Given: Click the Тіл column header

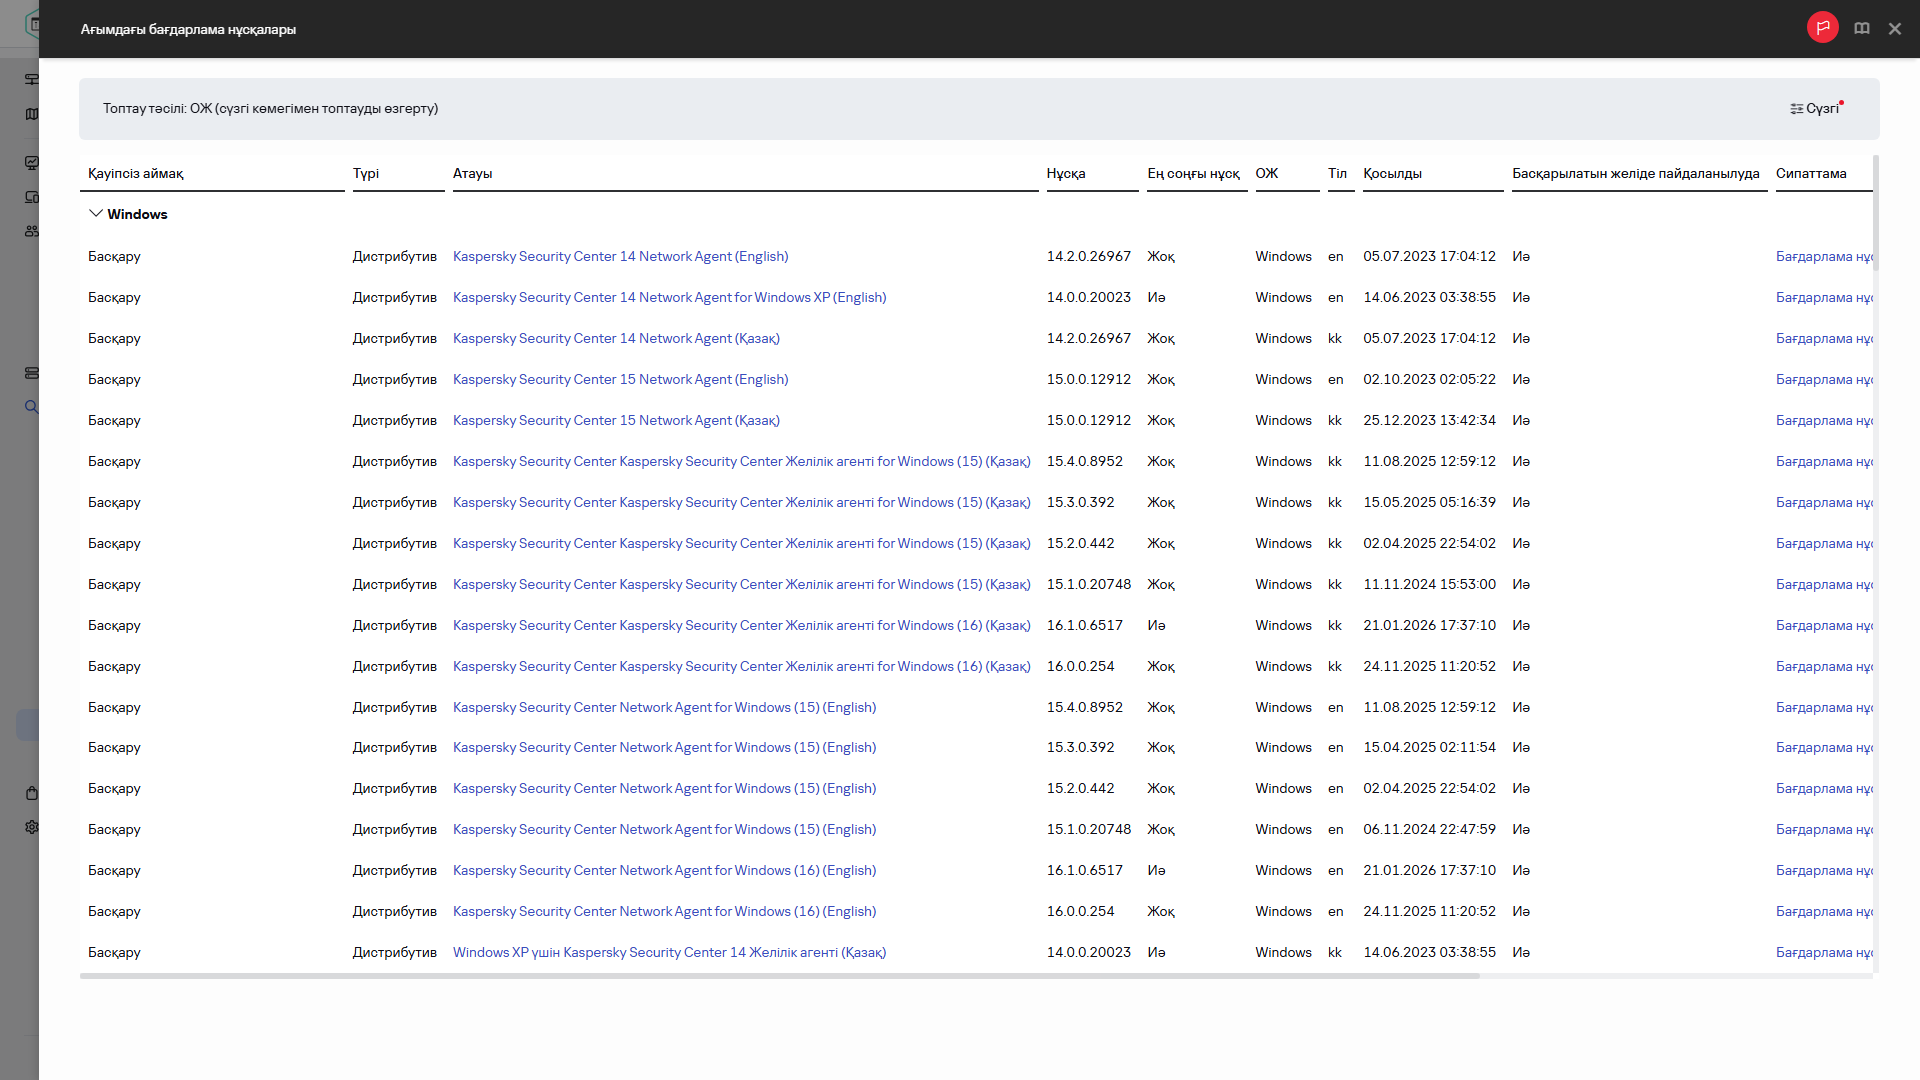Looking at the screenshot, I should pos(1337,173).
